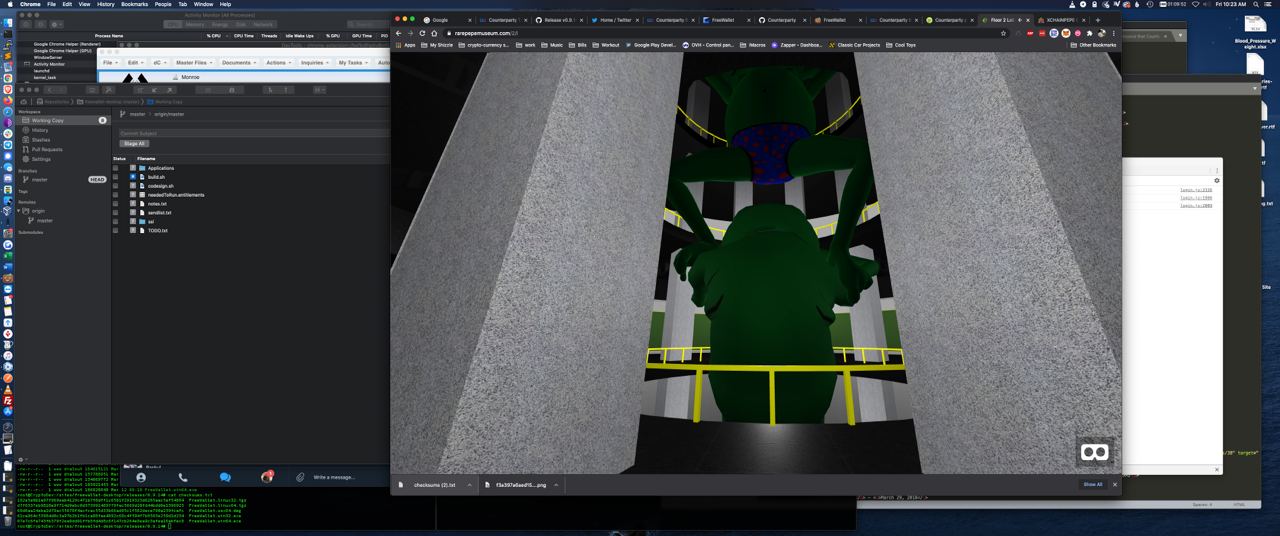
Task: Mute the audio on Floor 2 tab
Action: click(1020, 20)
